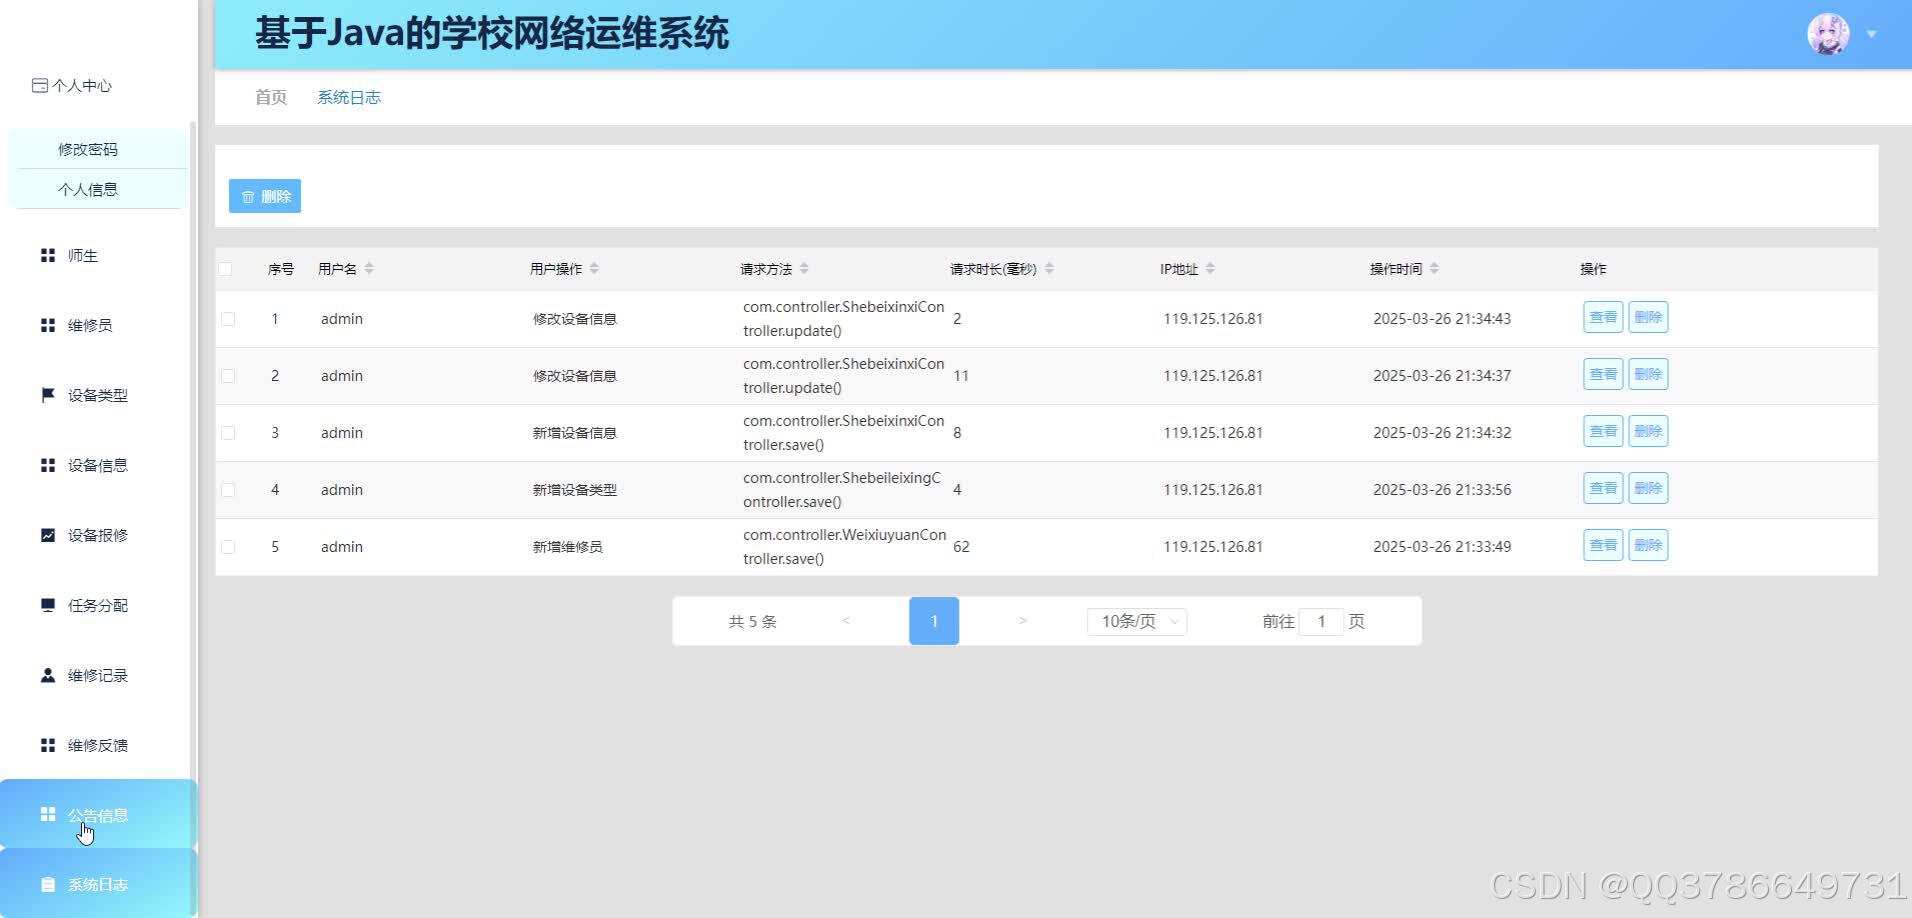Expand the 个人中心 menu
Screen dimensions: 1912x918
72,86
